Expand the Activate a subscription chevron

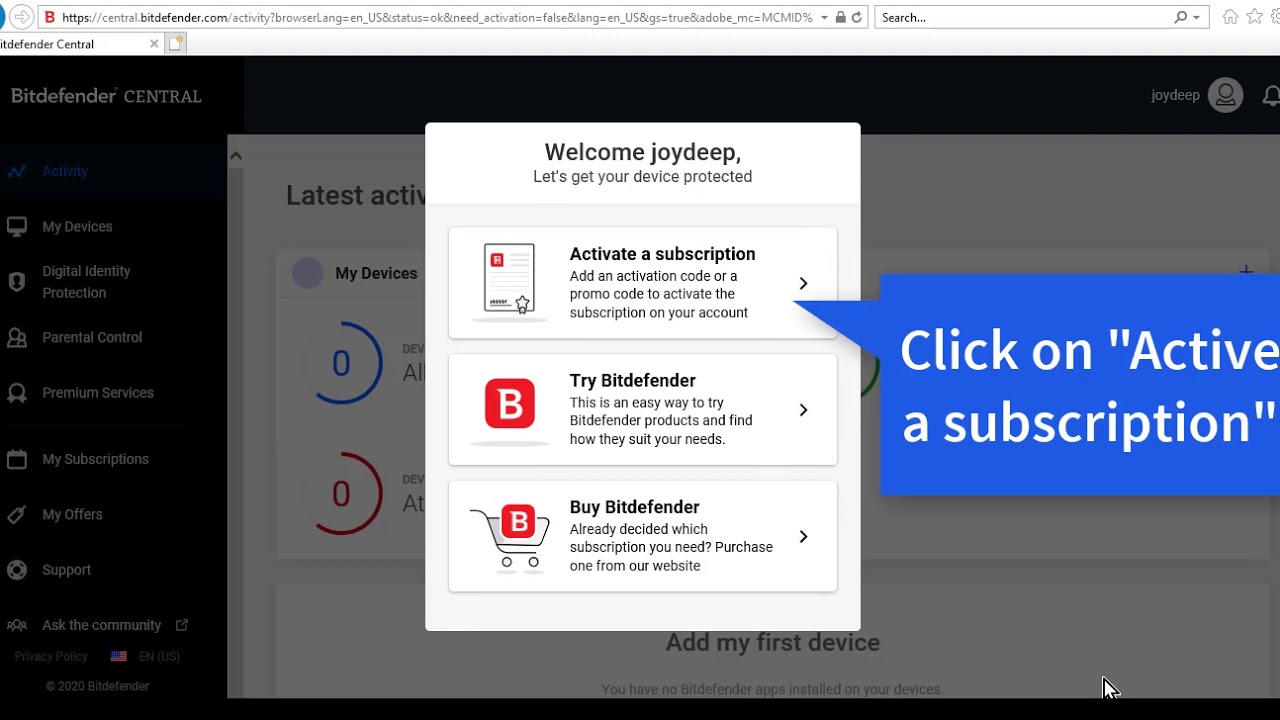tap(803, 283)
